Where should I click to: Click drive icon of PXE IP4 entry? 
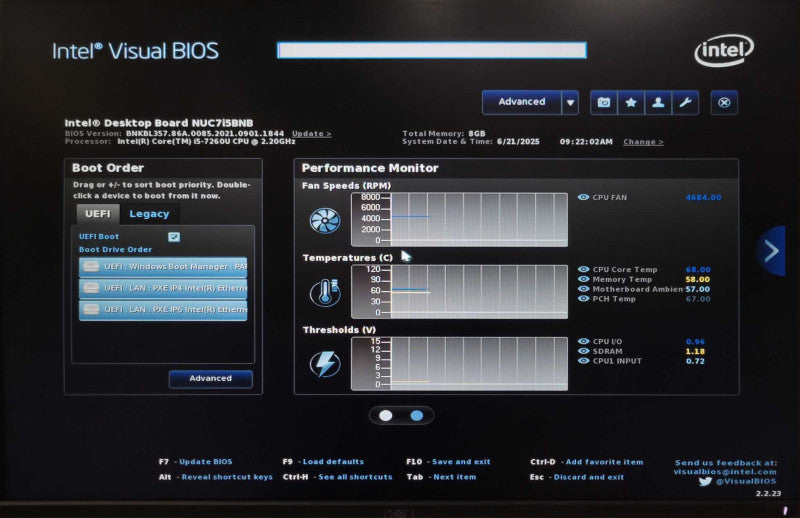point(91,288)
